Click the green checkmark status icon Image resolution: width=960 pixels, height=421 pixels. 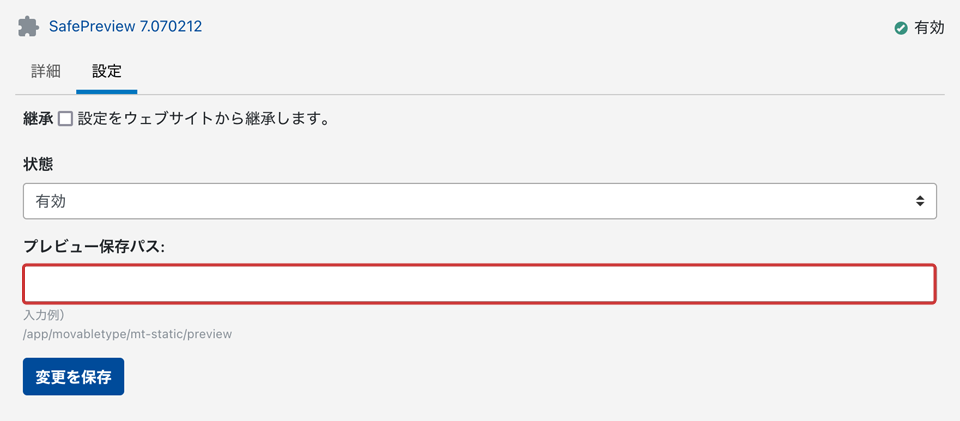point(901,28)
